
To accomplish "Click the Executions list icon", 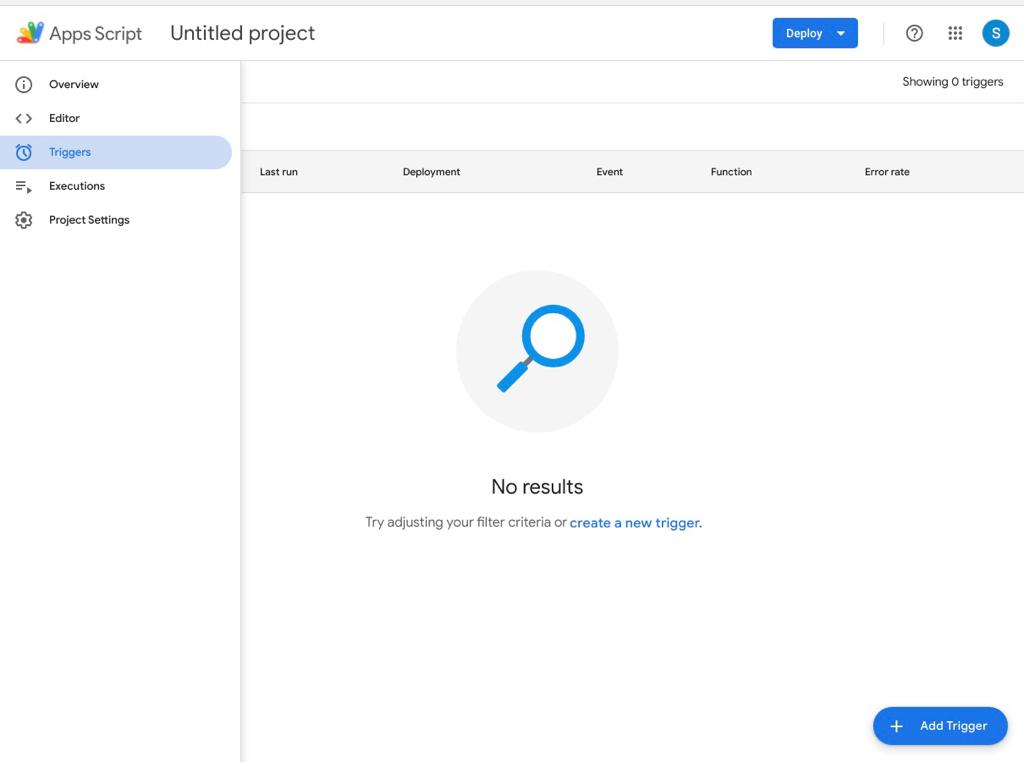I will (24, 187).
